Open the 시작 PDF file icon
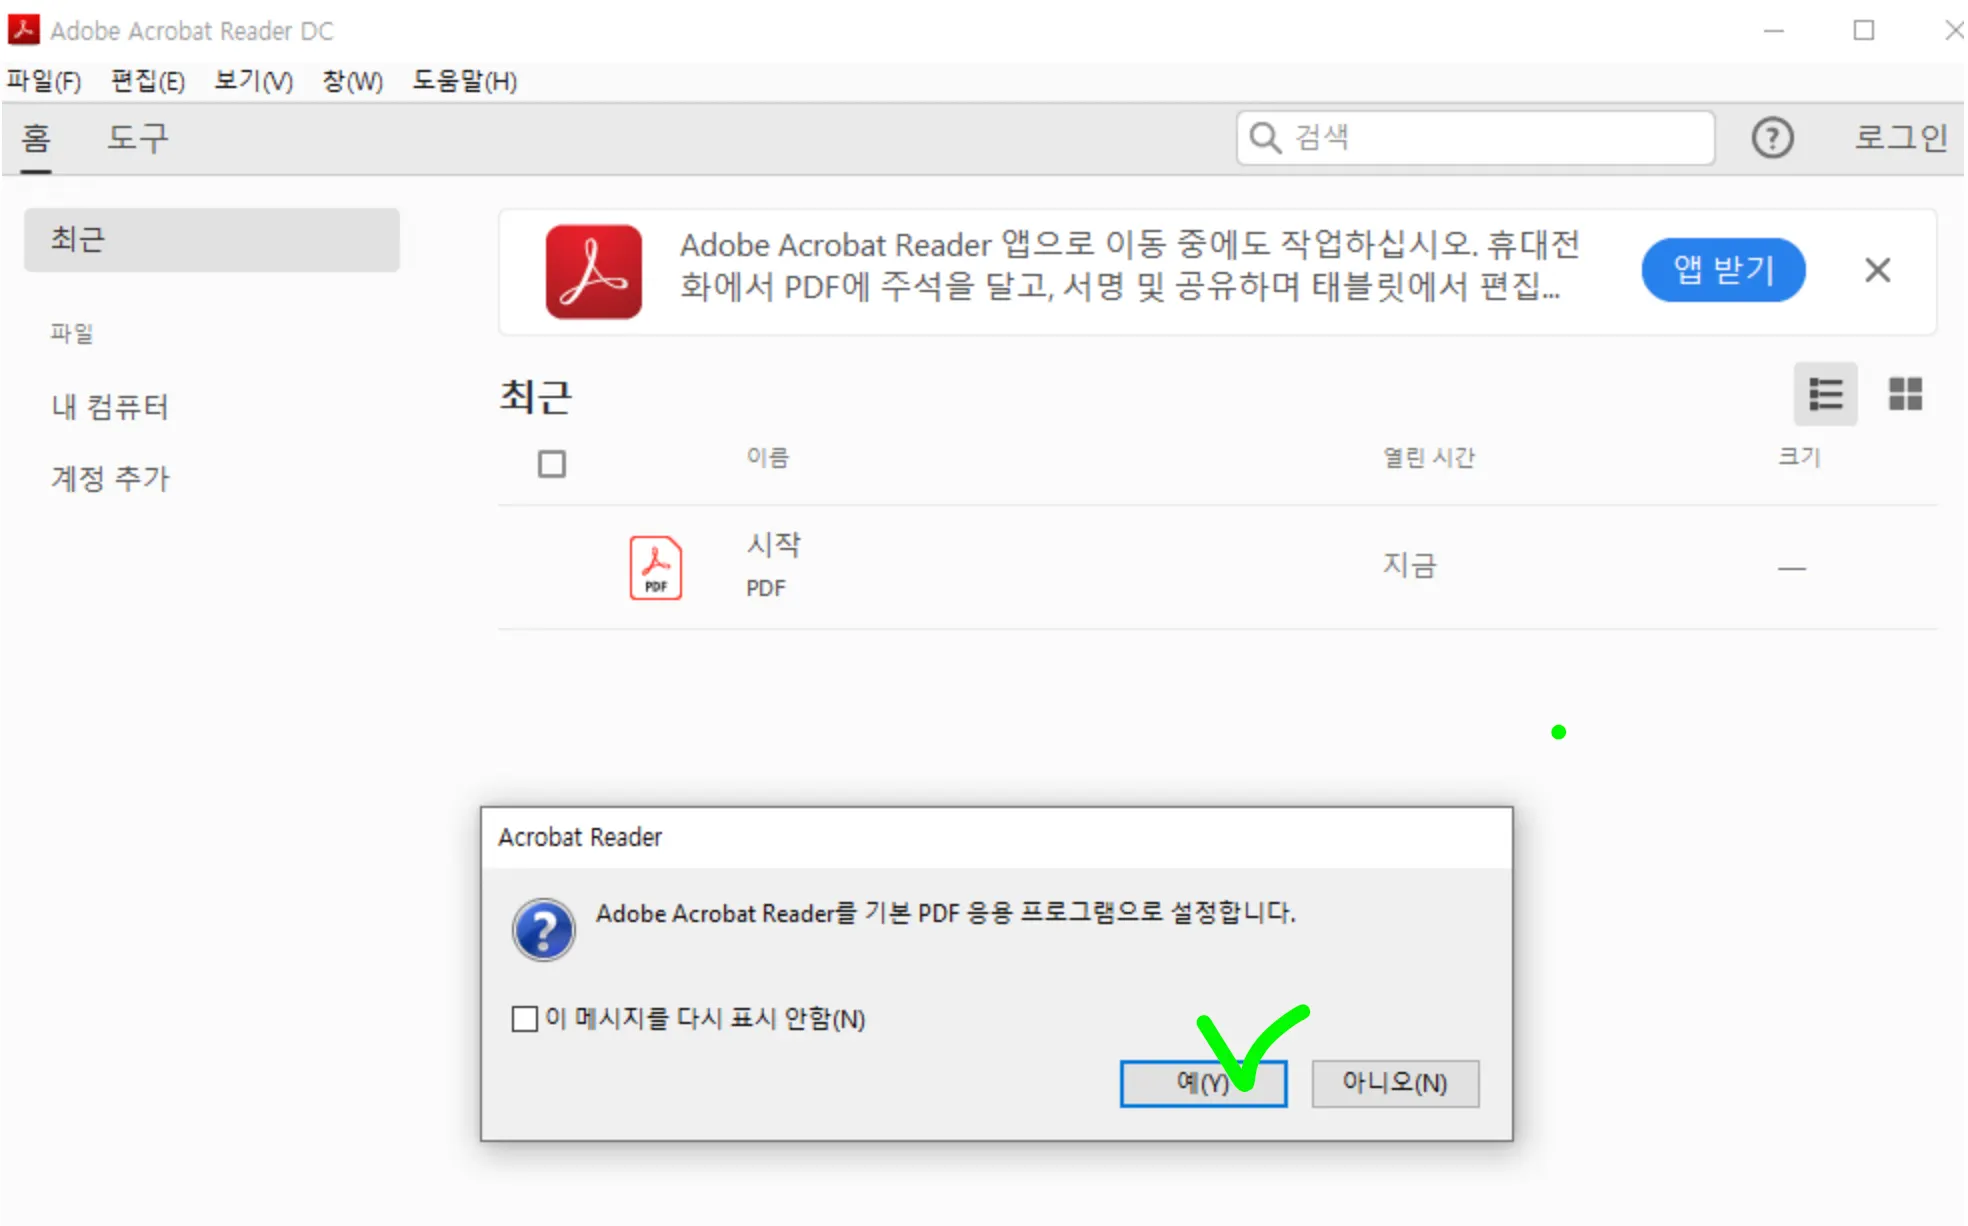 click(x=655, y=567)
